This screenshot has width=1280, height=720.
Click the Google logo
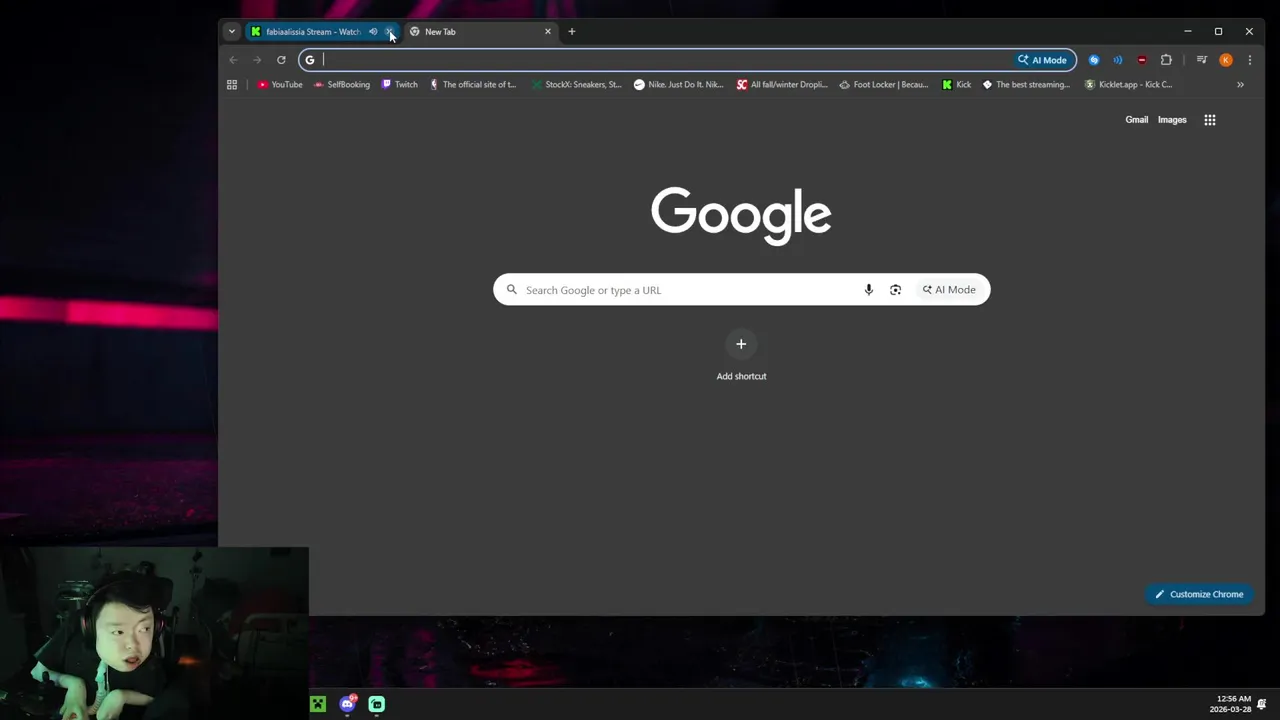point(741,215)
